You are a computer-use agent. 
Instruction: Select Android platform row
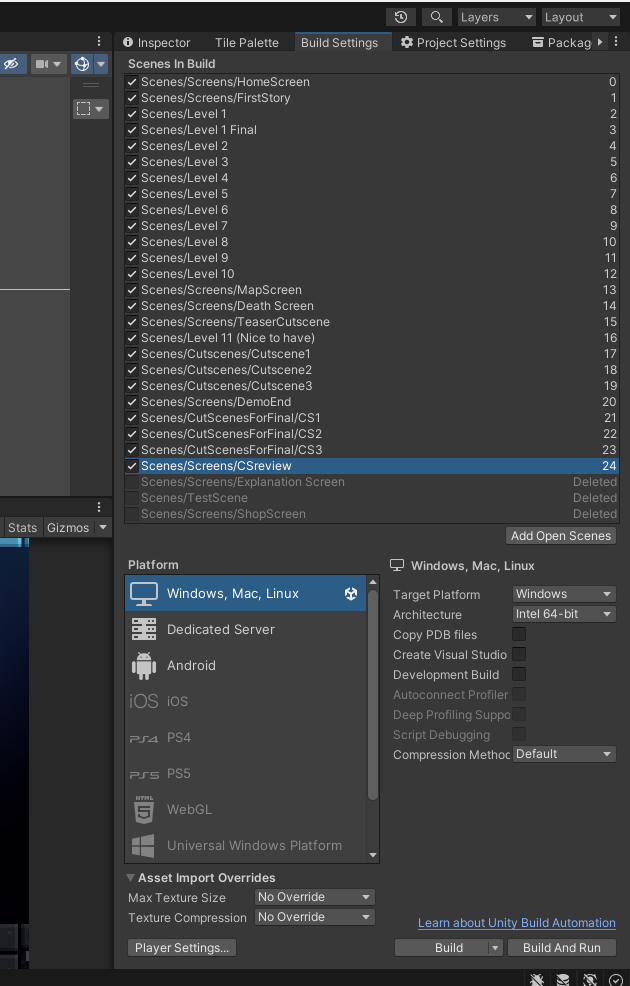(x=245, y=665)
